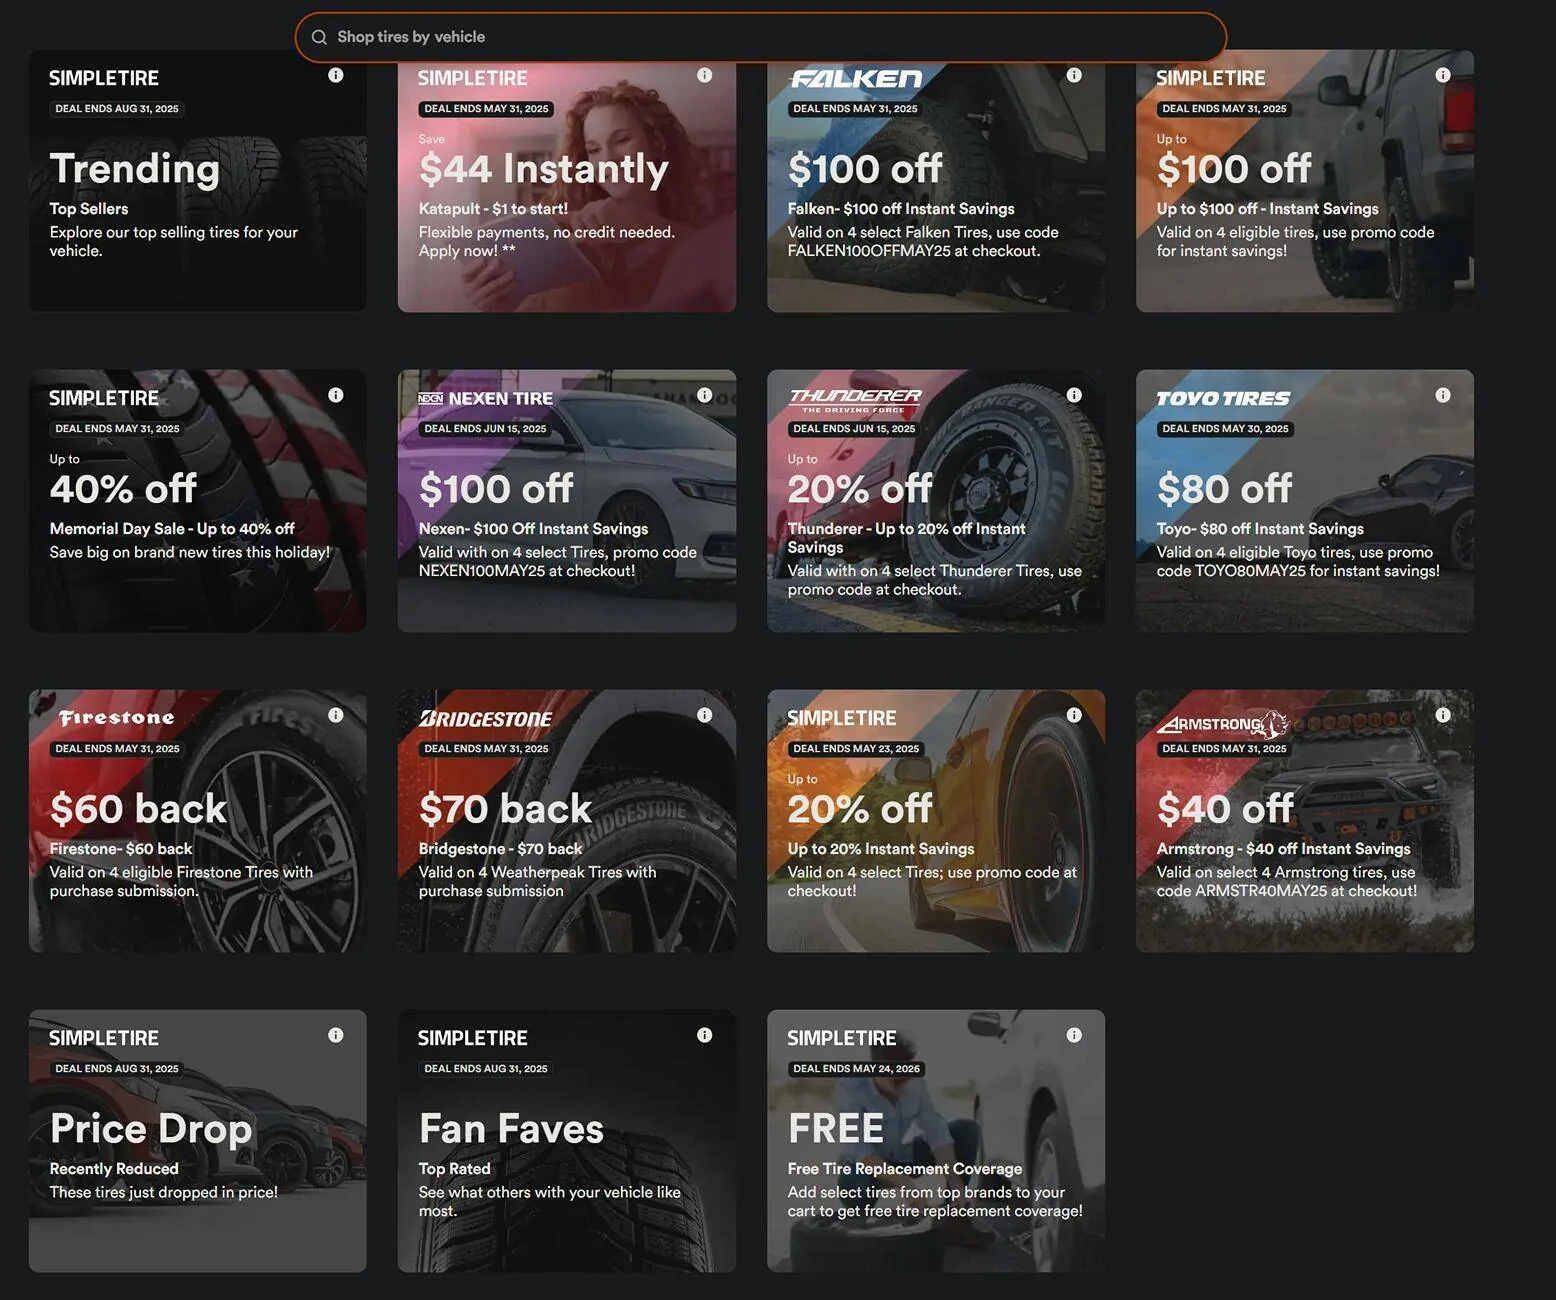Image resolution: width=1556 pixels, height=1300 pixels.
Task: Click the info icon on Trending card
Action: click(336, 75)
